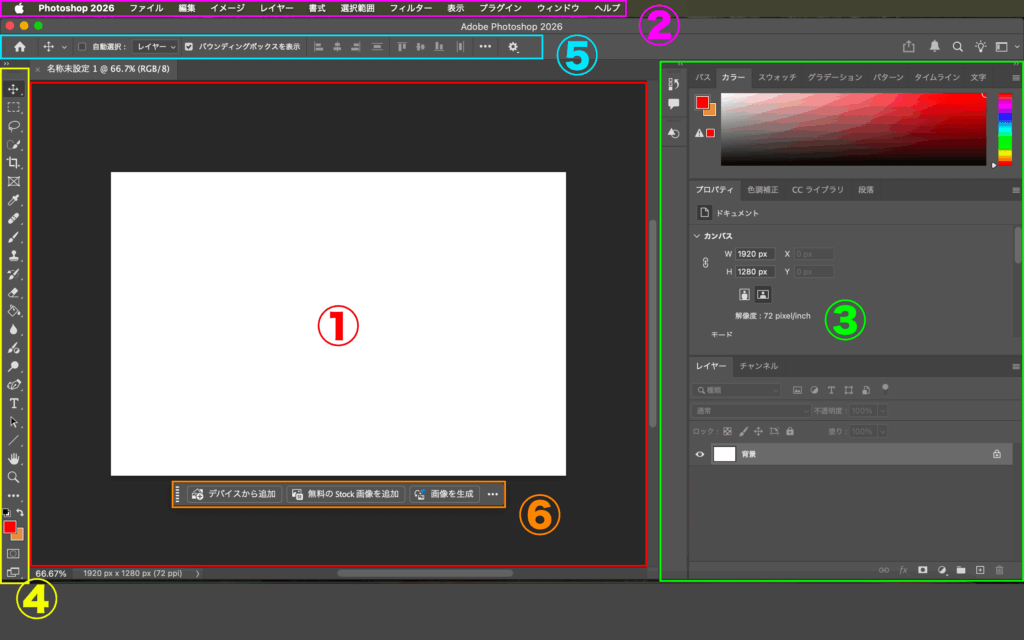The height and width of the screenshot is (640, 1024).
Task: Click the canvas width W input field
Action: pyautogui.click(x=754, y=254)
